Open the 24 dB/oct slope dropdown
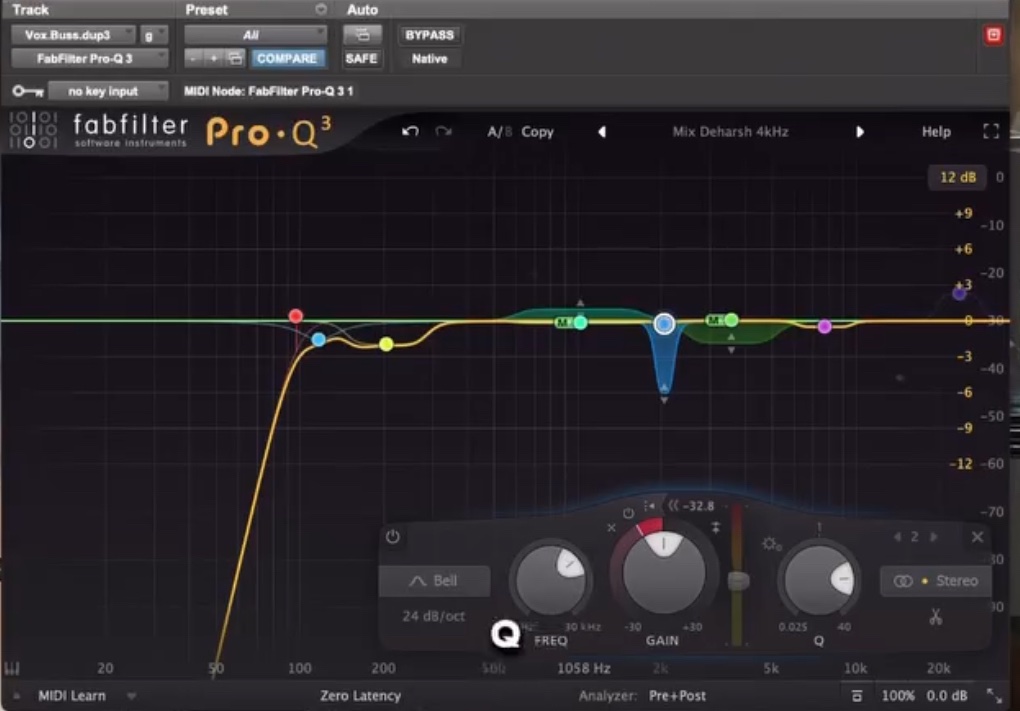Image resolution: width=1020 pixels, height=711 pixels. 433,615
